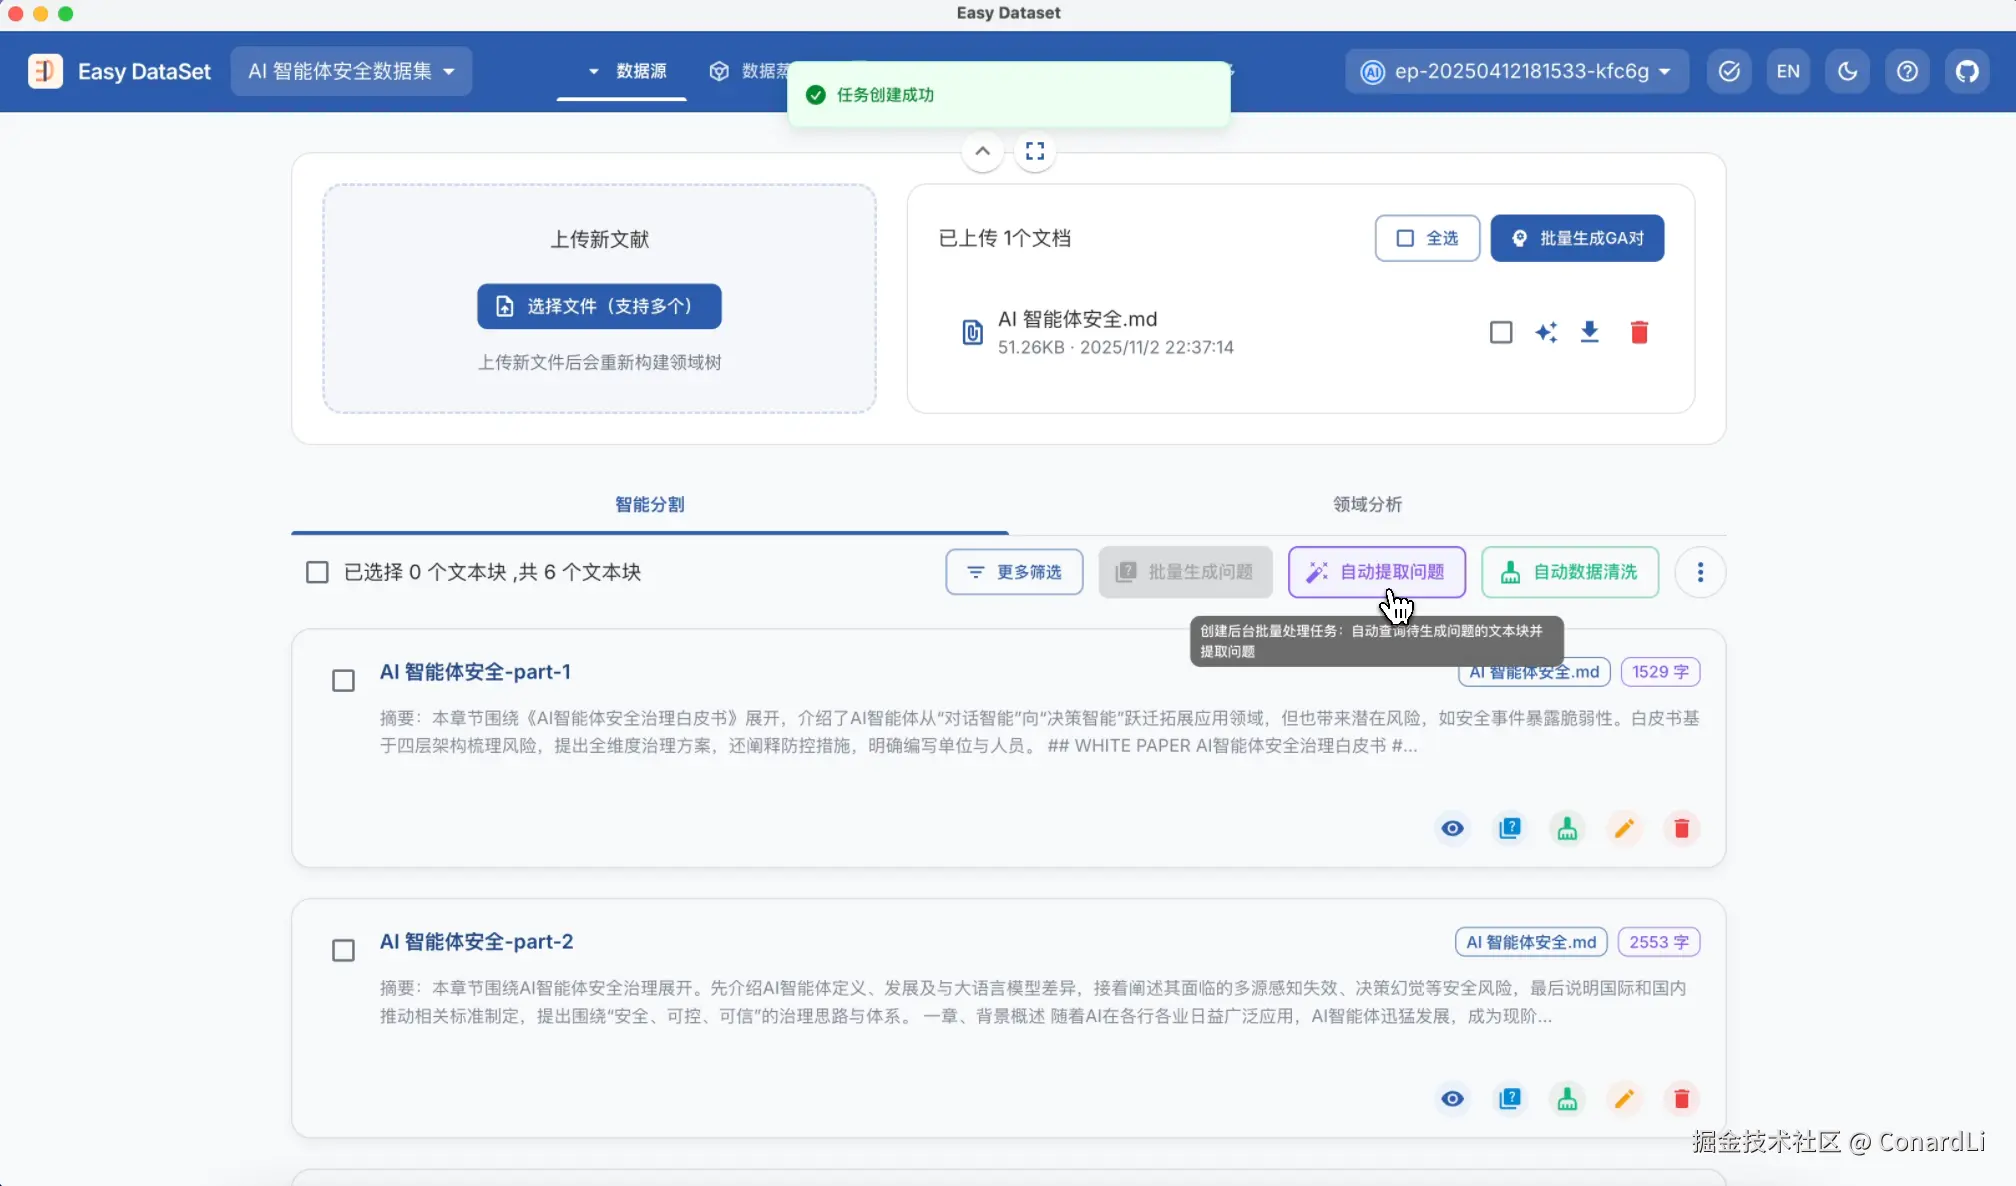Click the 自动数据清洗 button
The image size is (2016, 1186).
pyautogui.click(x=1570, y=572)
